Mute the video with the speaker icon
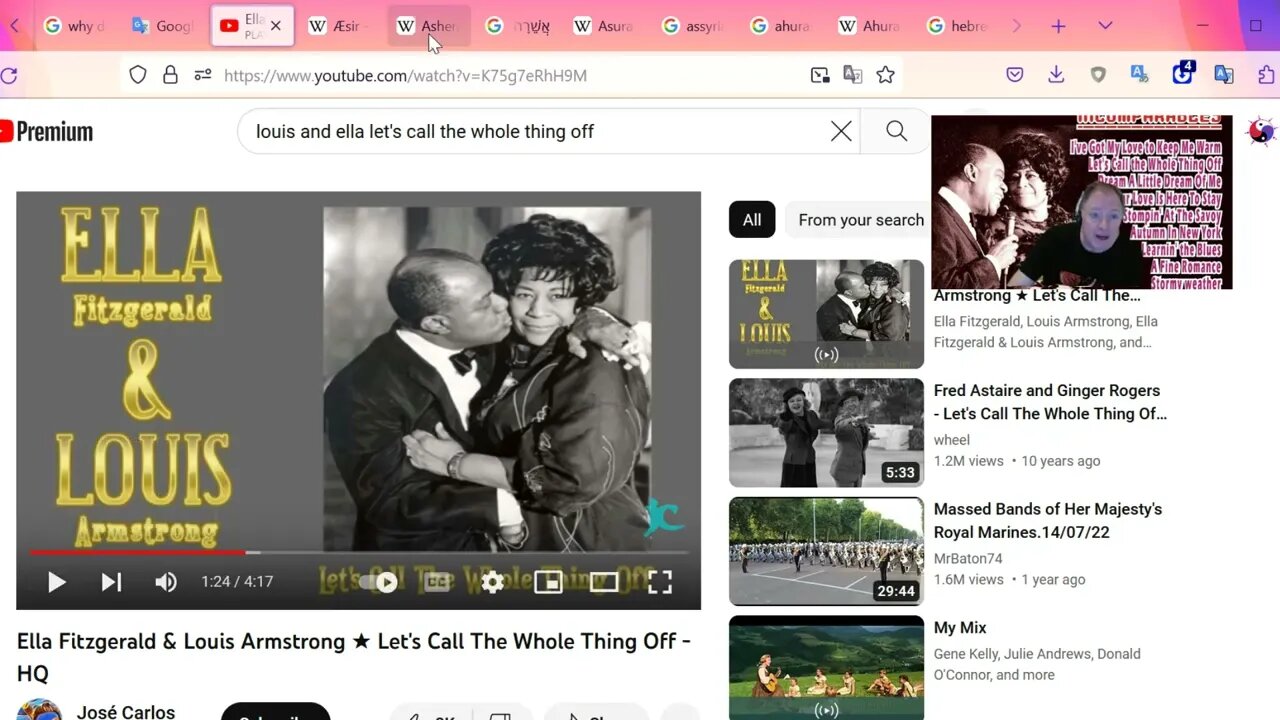1280x720 pixels. click(166, 582)
